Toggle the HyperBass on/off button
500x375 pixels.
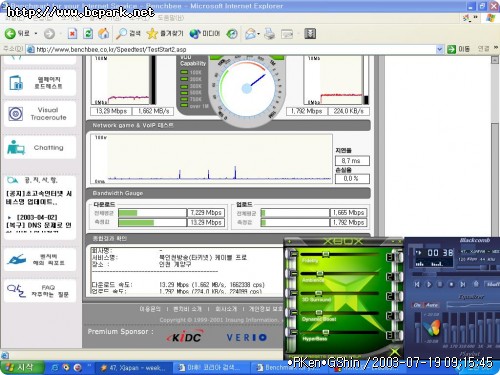click(391, 335)
